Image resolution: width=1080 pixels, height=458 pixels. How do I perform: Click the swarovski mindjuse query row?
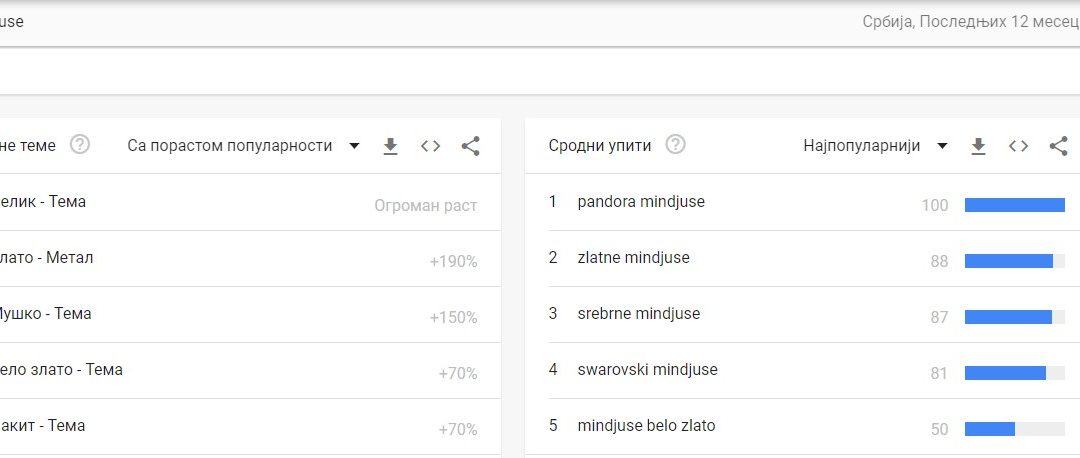(647, 370)
